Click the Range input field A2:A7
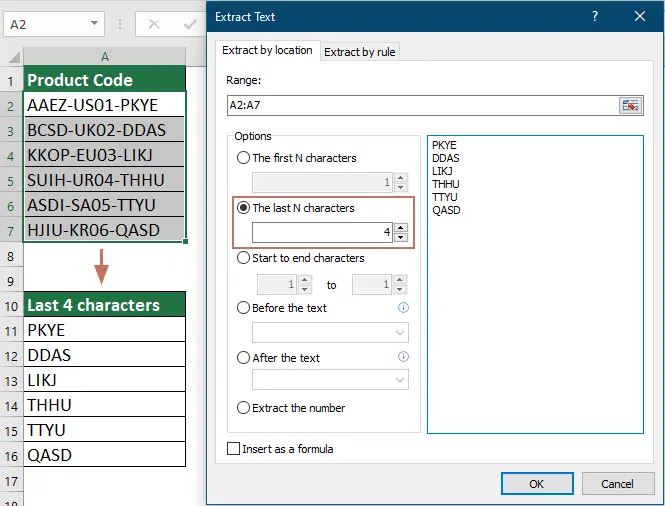 pos(423,105)
